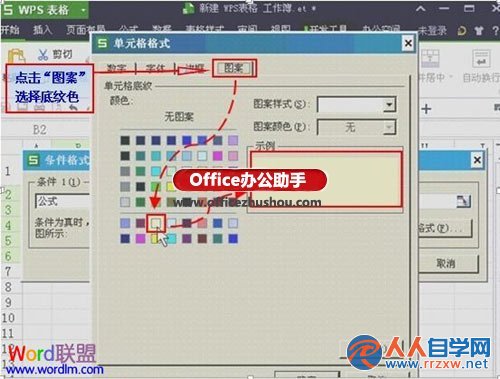
Task: Click the 剪切 scissors icon
Action: point(43,55)
